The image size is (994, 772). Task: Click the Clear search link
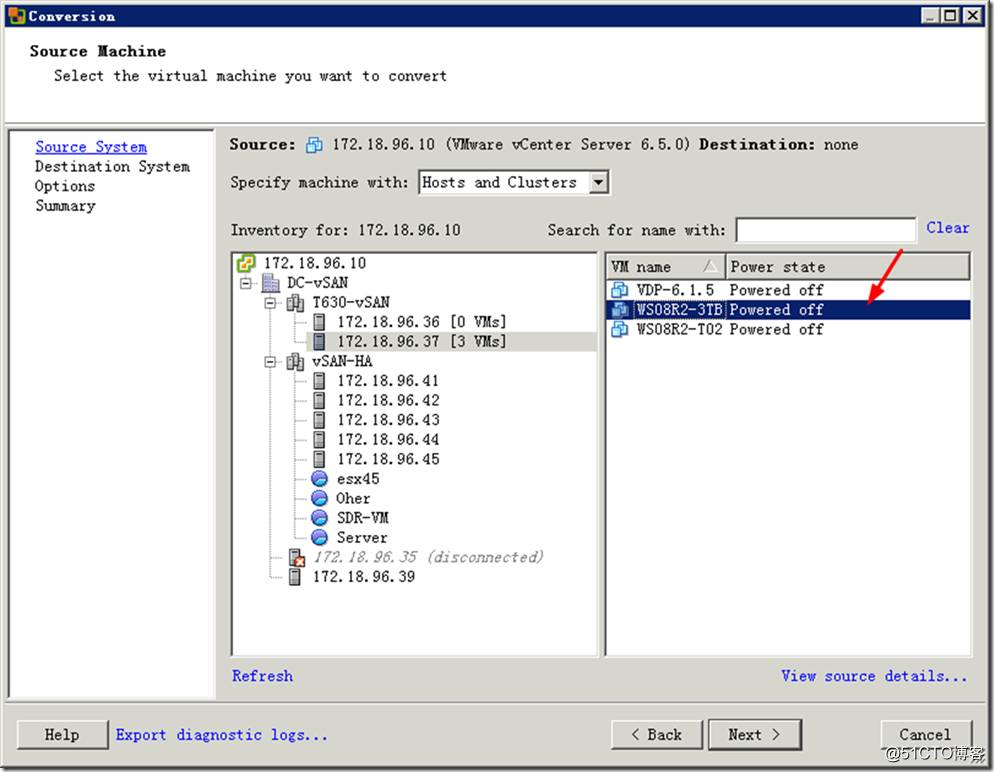click(947, 228)
